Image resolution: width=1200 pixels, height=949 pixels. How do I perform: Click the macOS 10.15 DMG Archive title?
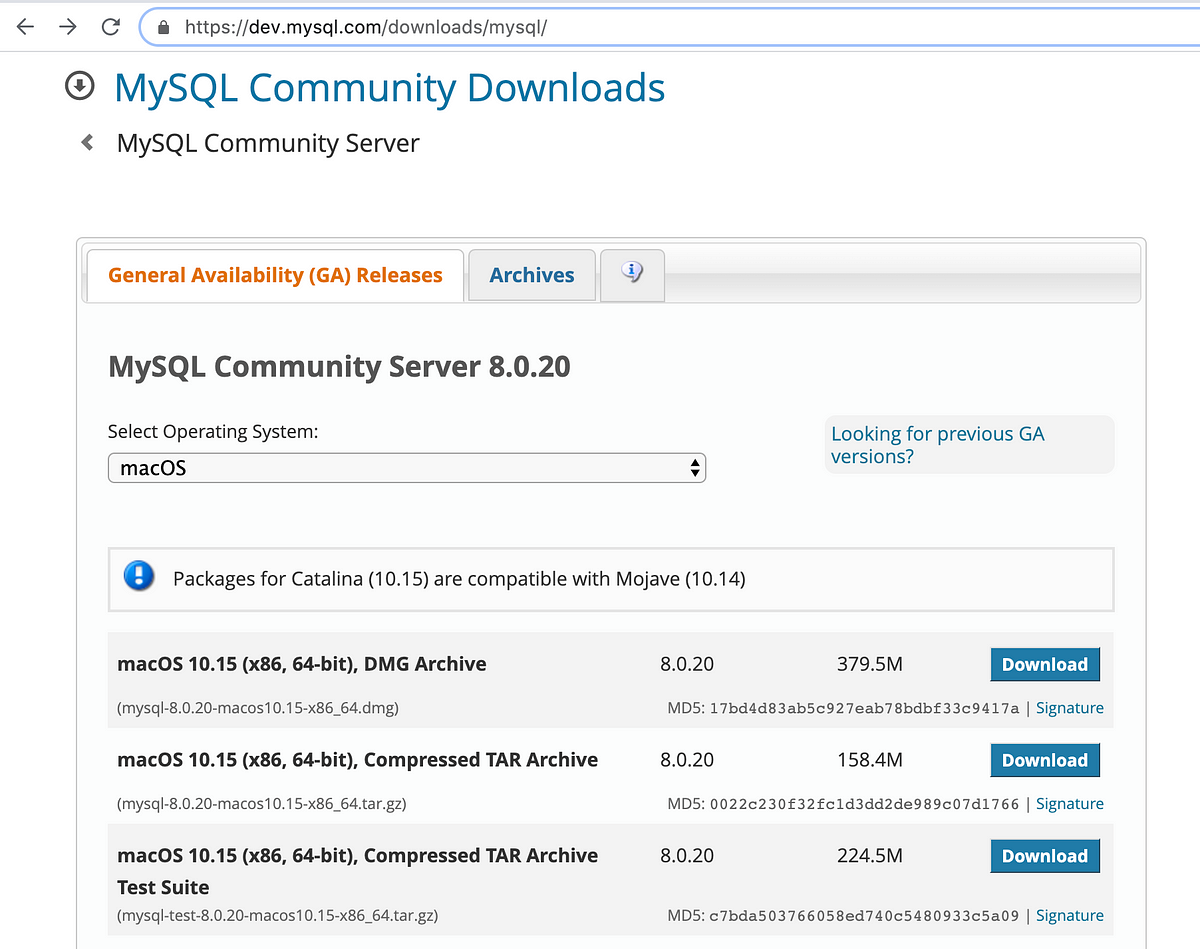(x=302, y=664)
